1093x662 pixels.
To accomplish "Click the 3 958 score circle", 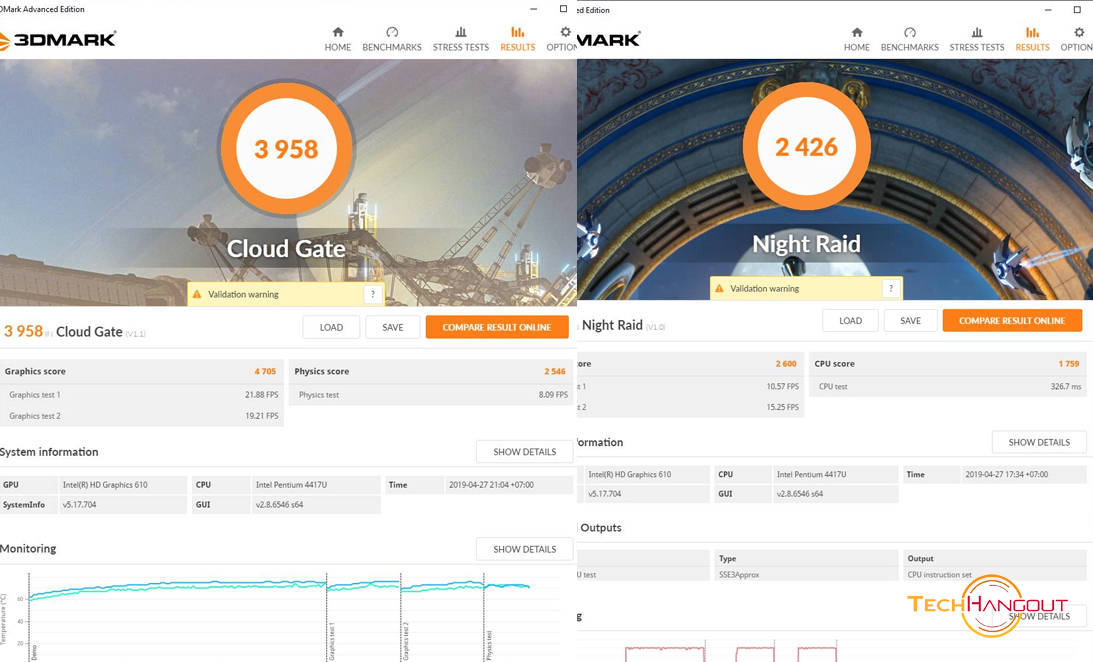I will tap(286, 148).
